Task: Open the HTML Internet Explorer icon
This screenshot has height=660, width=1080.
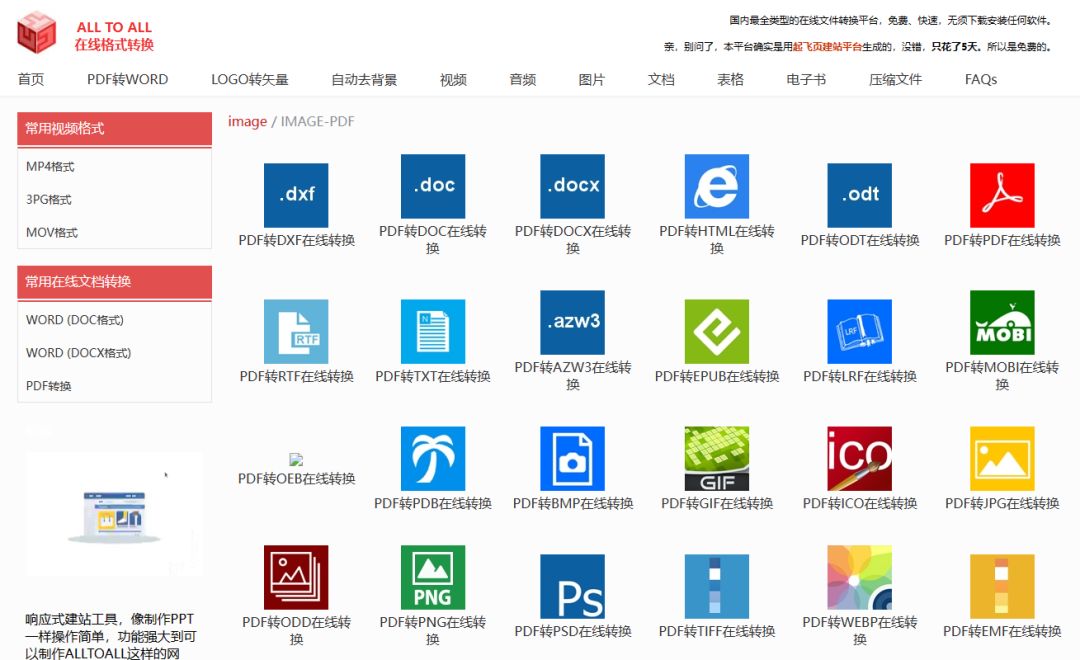Action: tap(717, 186)
